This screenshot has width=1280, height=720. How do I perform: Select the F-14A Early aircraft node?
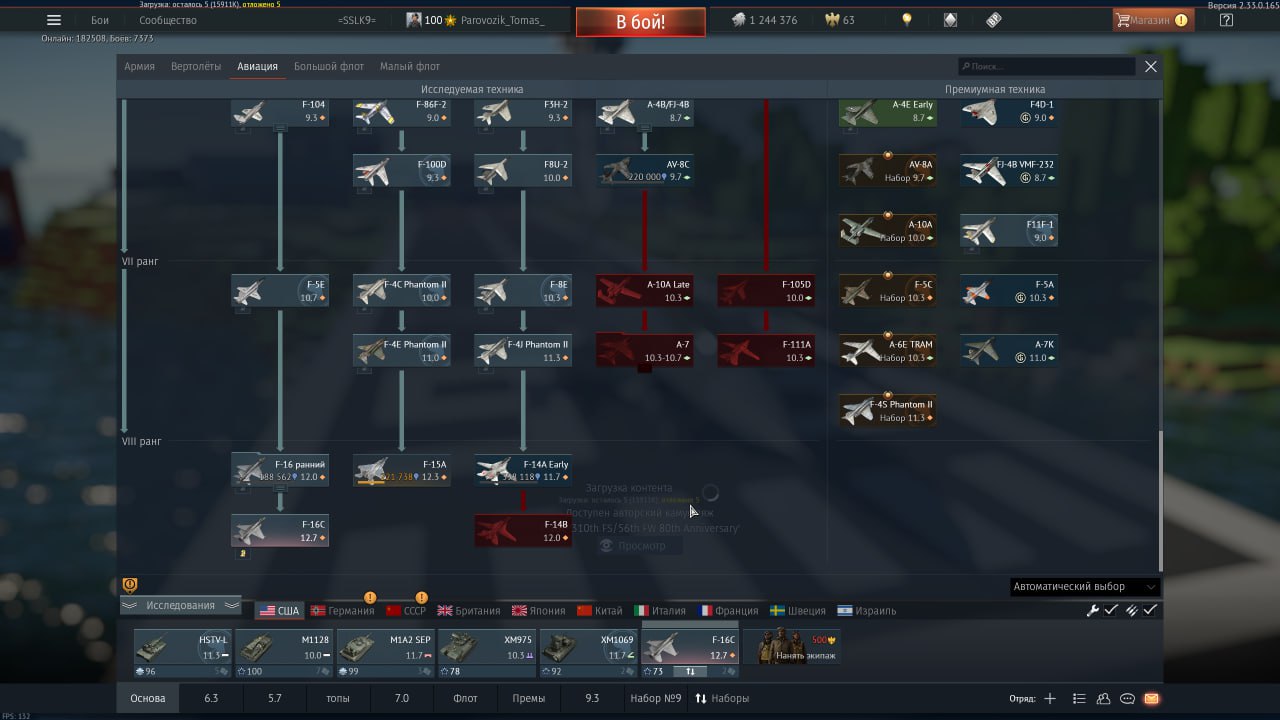[523, 471]
